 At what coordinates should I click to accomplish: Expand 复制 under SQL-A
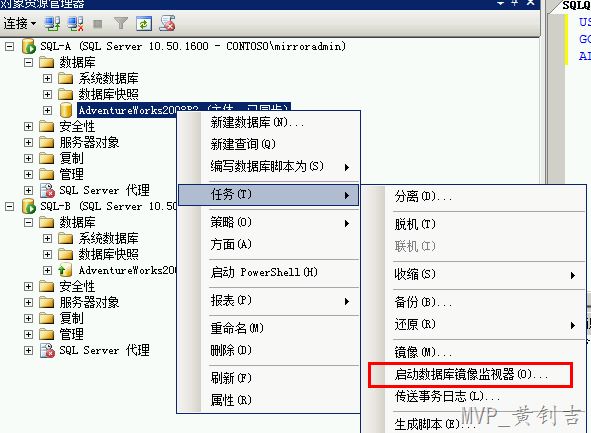(x=28, y=159)
